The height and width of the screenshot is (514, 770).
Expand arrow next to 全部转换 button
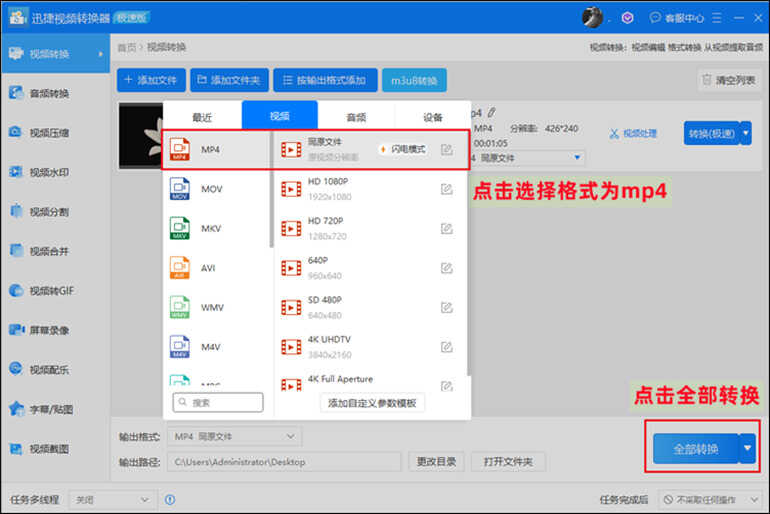click(748, 449)
